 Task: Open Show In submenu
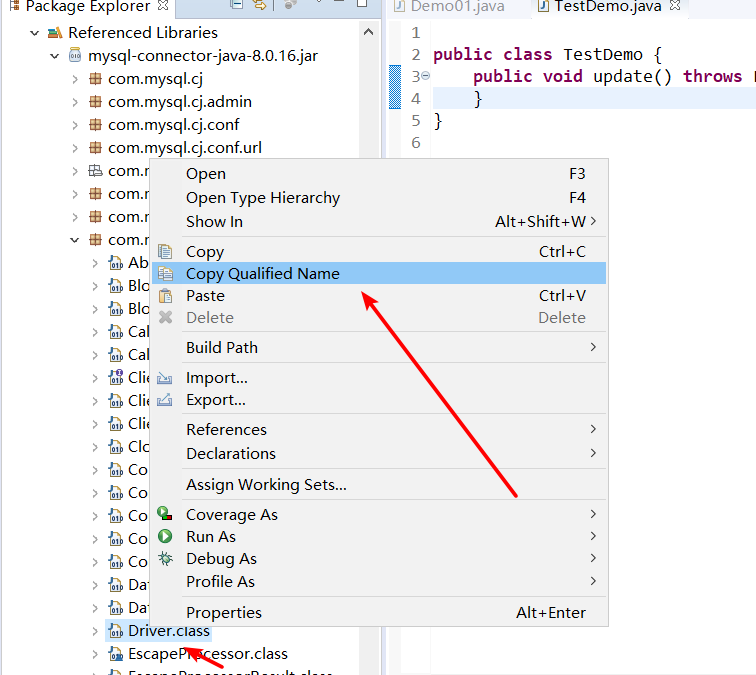(x=379, y=222)
